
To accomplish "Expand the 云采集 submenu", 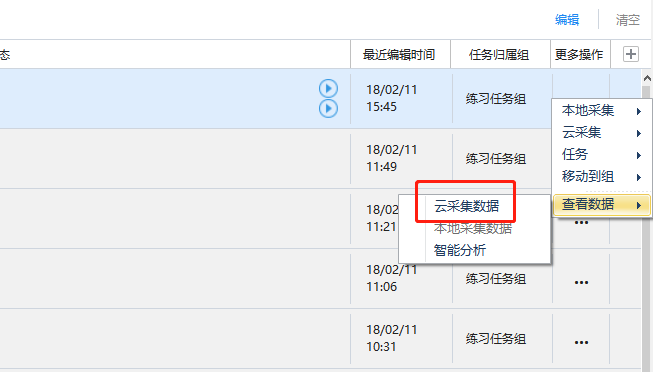I will [x=601, y=132].
